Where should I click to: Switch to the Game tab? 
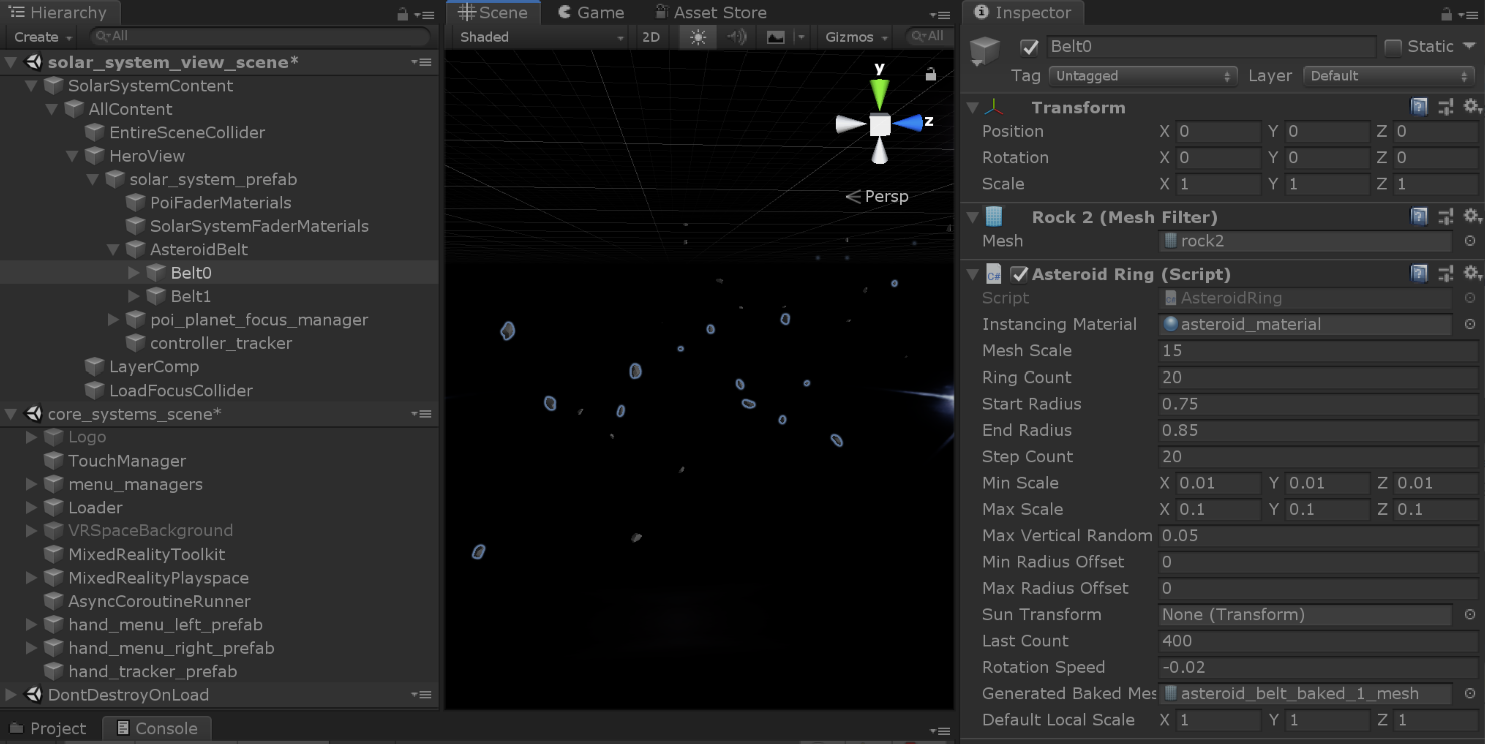coord(590,13)
